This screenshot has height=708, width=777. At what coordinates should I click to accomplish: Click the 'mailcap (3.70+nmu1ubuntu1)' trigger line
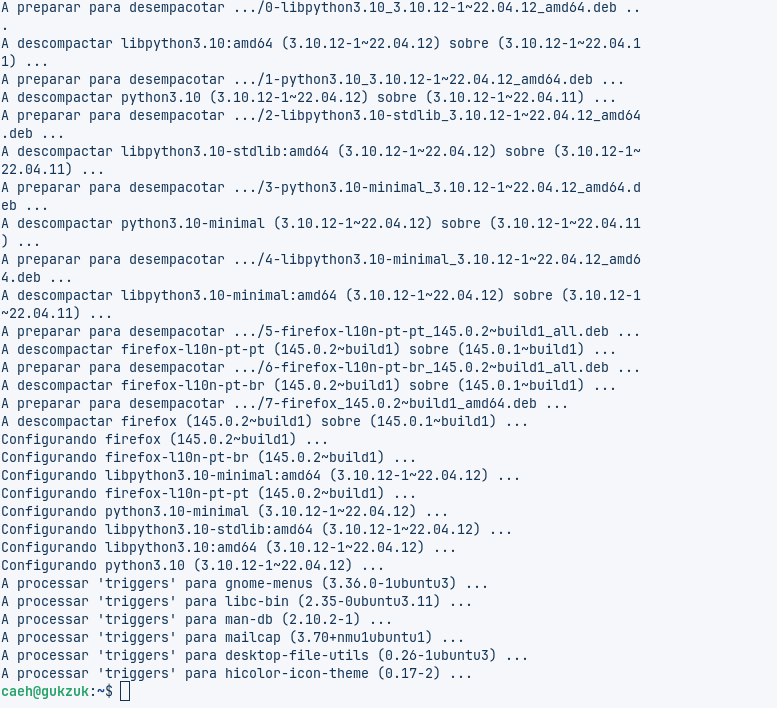click(x=232, y=638)
